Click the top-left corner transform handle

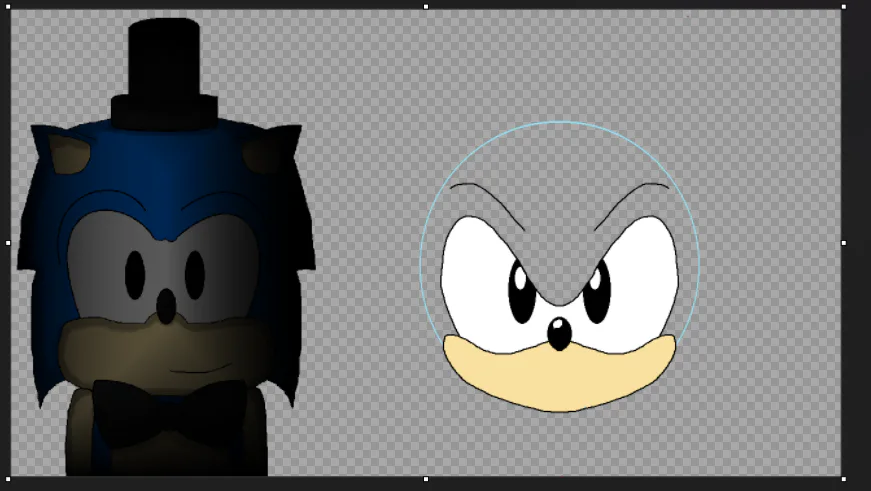[x=8, y=7]
